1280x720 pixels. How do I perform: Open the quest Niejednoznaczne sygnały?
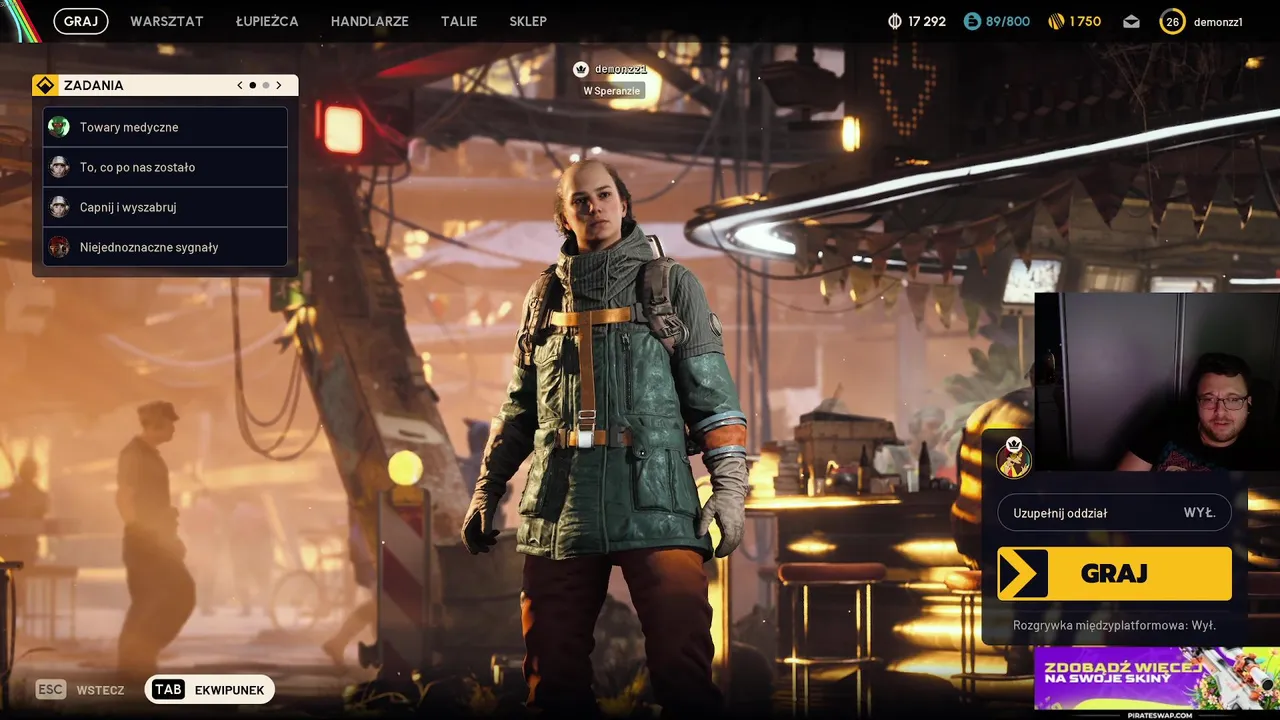coord(165,247)
